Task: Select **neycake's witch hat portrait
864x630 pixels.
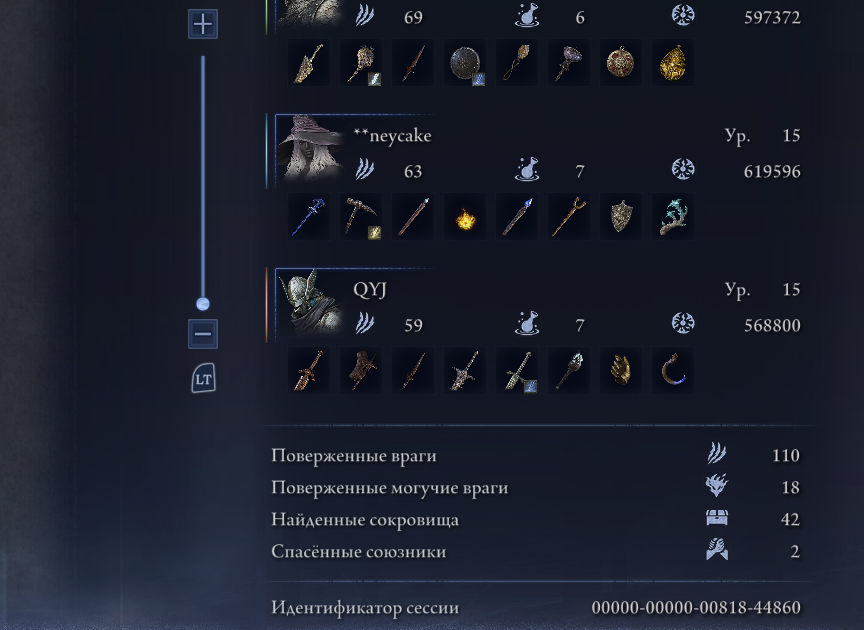Action: (x=310, y=148)
